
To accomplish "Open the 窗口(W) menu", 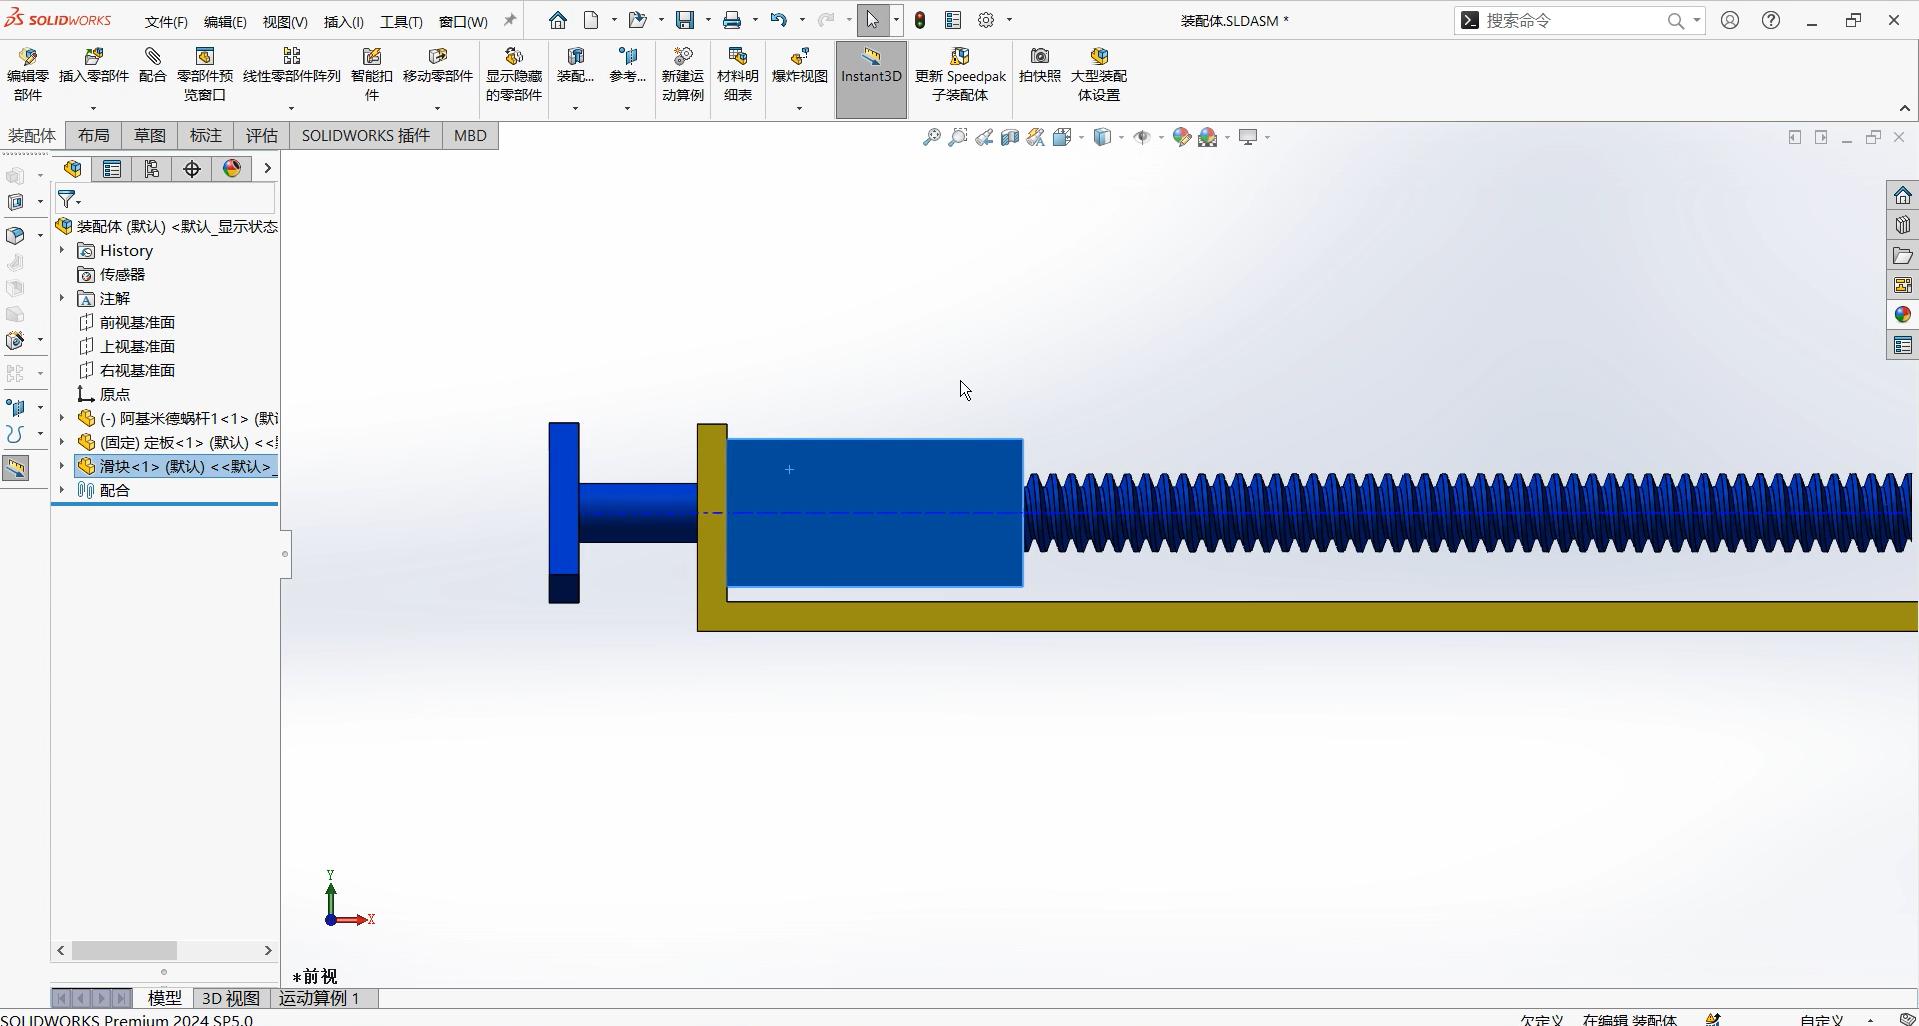I will [x=463, y=21].
